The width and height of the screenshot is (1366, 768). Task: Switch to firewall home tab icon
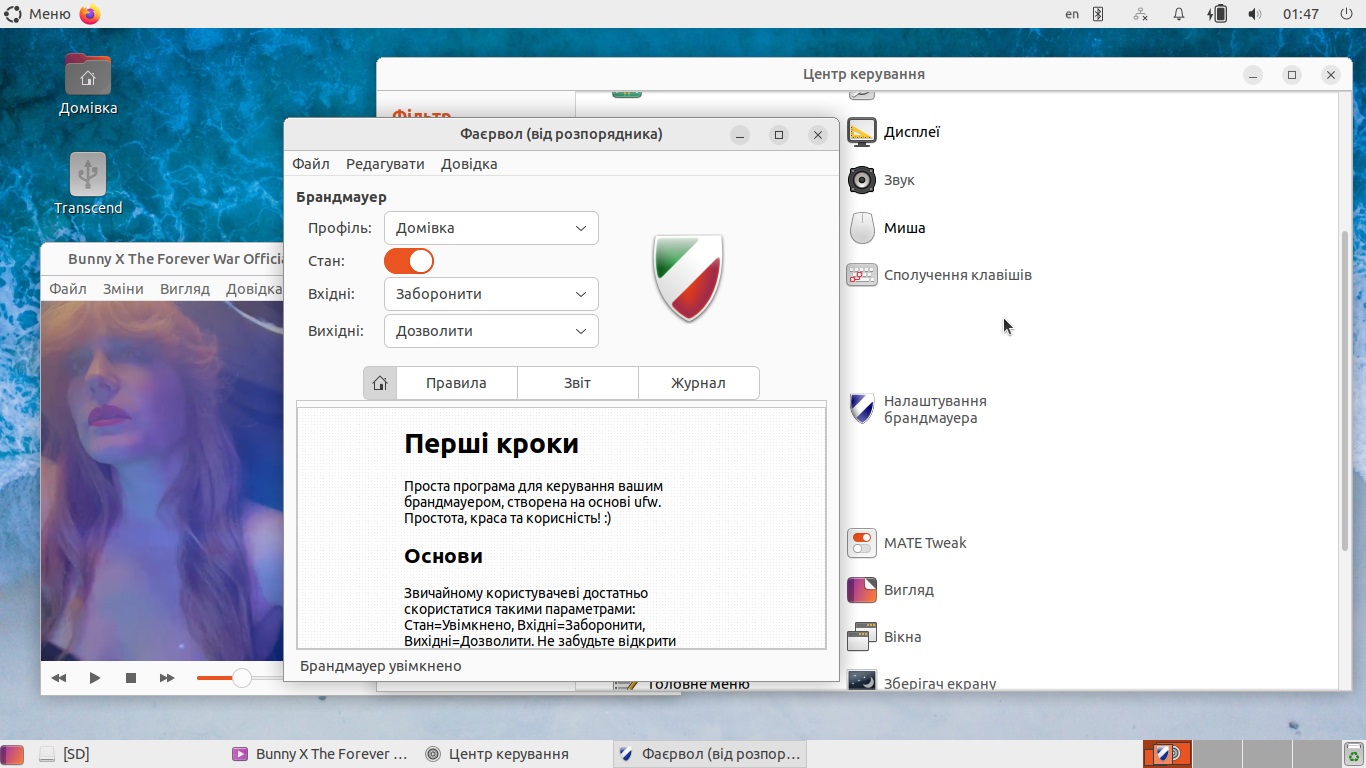click(380, 383)
